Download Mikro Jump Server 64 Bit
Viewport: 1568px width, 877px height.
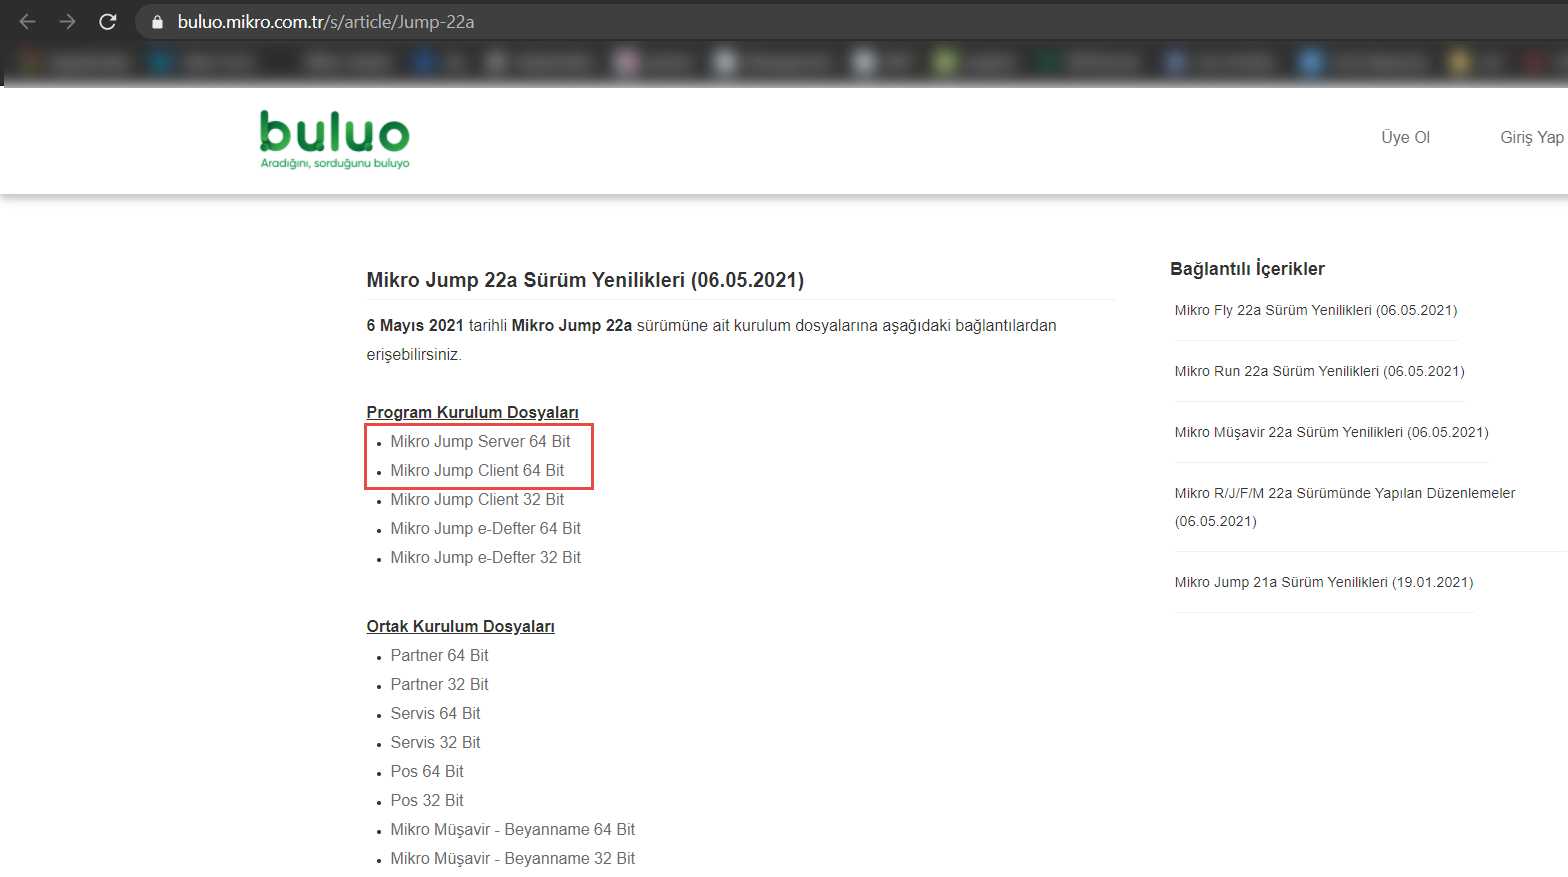(x=480, y=441)
